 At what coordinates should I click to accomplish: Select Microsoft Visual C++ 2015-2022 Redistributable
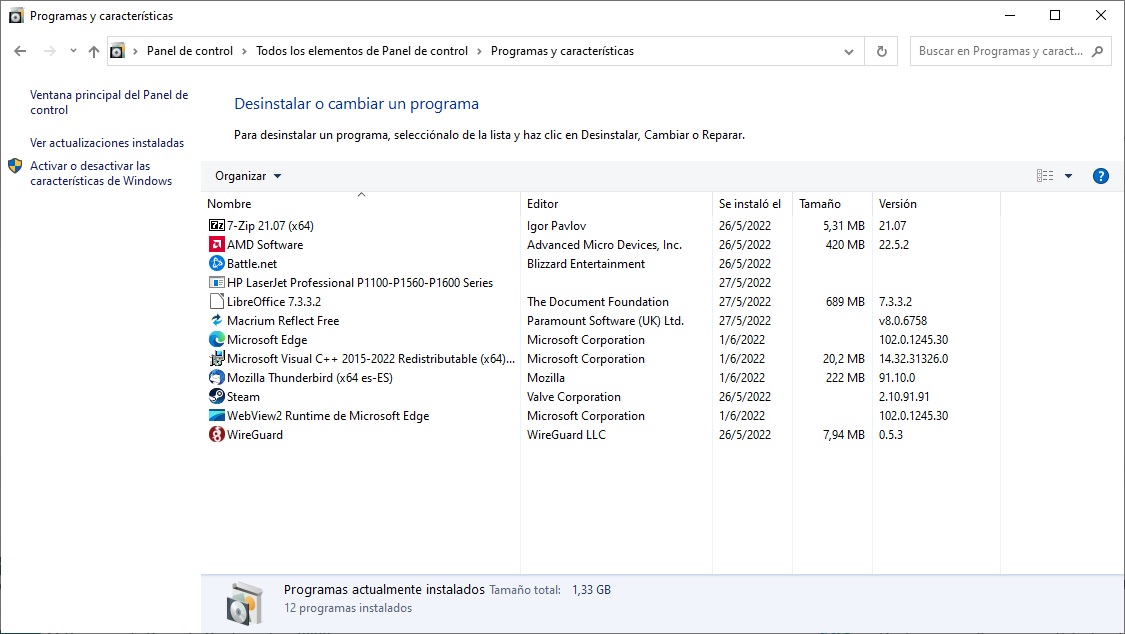(x=371, y=359)
